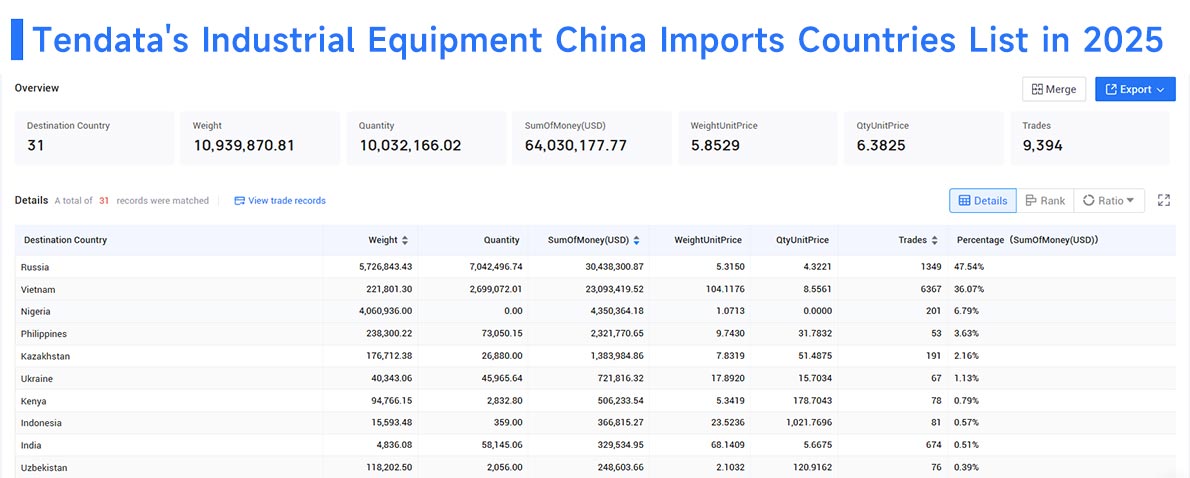Select the Vietnam row

click(595, 289)
